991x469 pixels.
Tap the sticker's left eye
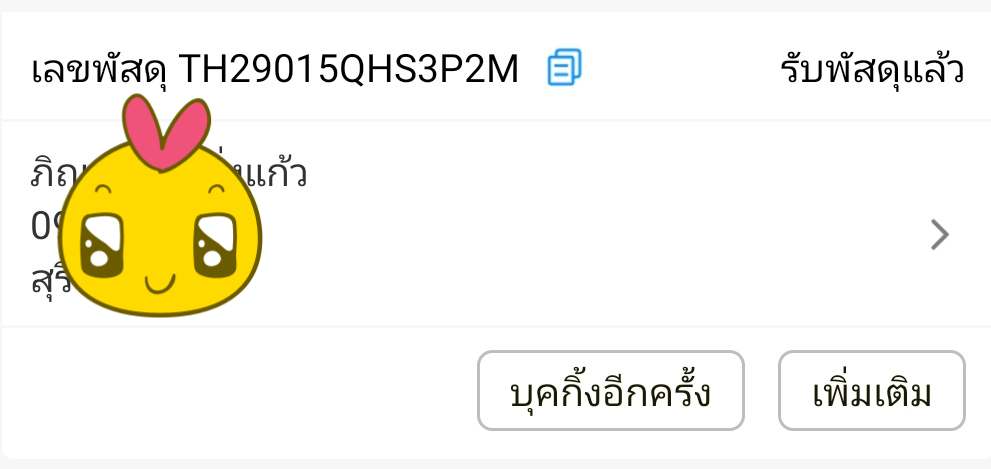click(x=101, y=245)
